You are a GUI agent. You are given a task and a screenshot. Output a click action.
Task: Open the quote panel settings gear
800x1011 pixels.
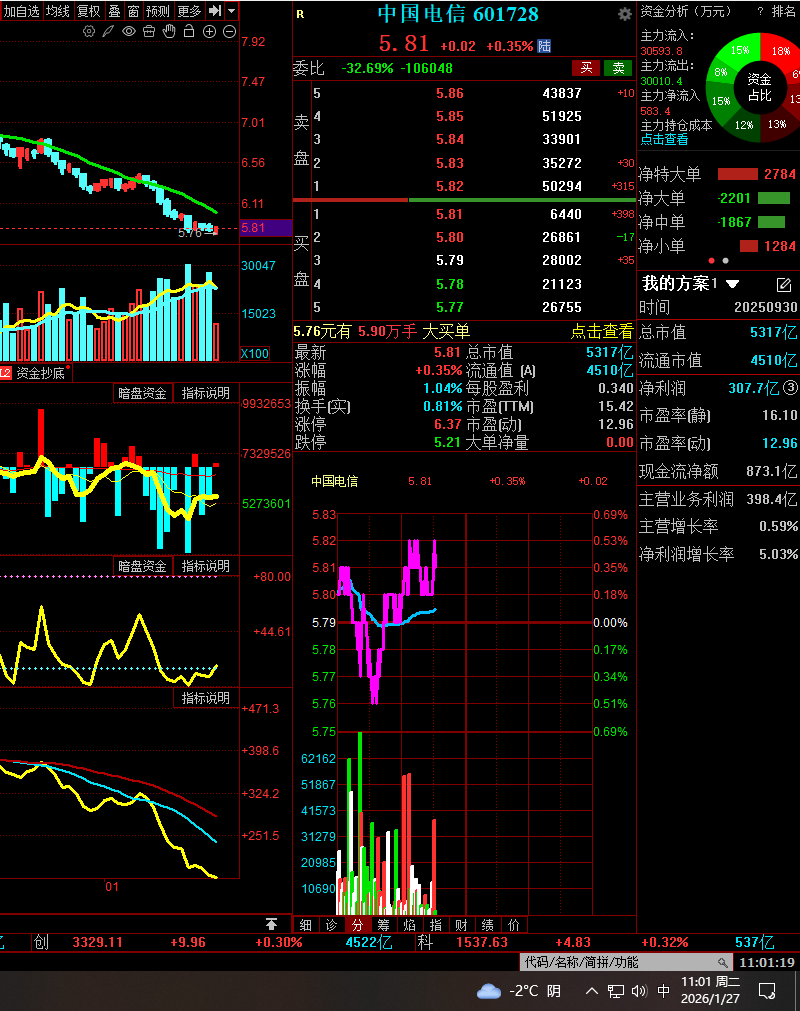(x=625, y=14)
